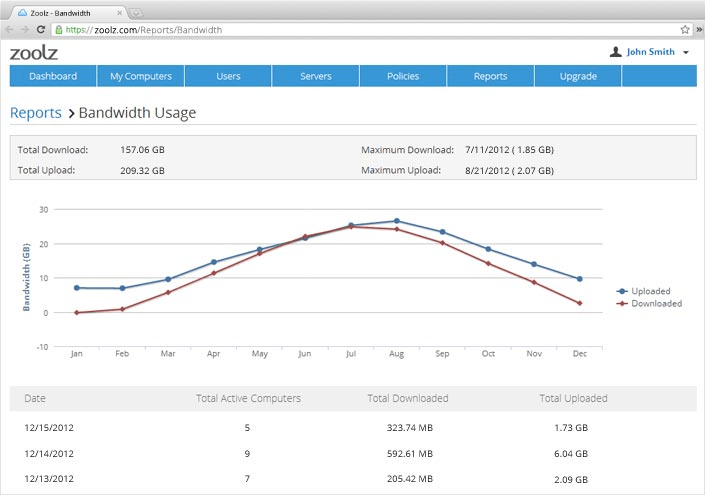Click the Bandwidth Usage page heading
The height and width of the screenshot is (495, 705).
137,113
